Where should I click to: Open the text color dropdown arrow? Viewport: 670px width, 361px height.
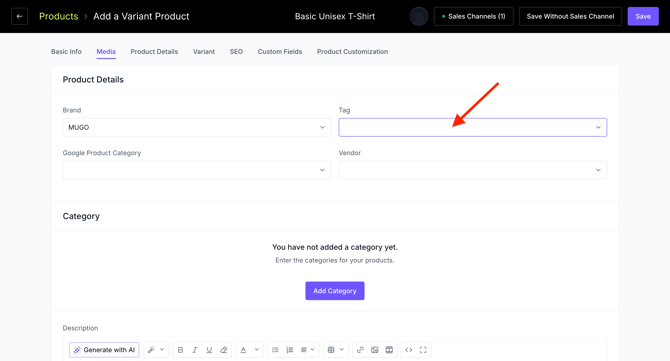tap(257, 350)
